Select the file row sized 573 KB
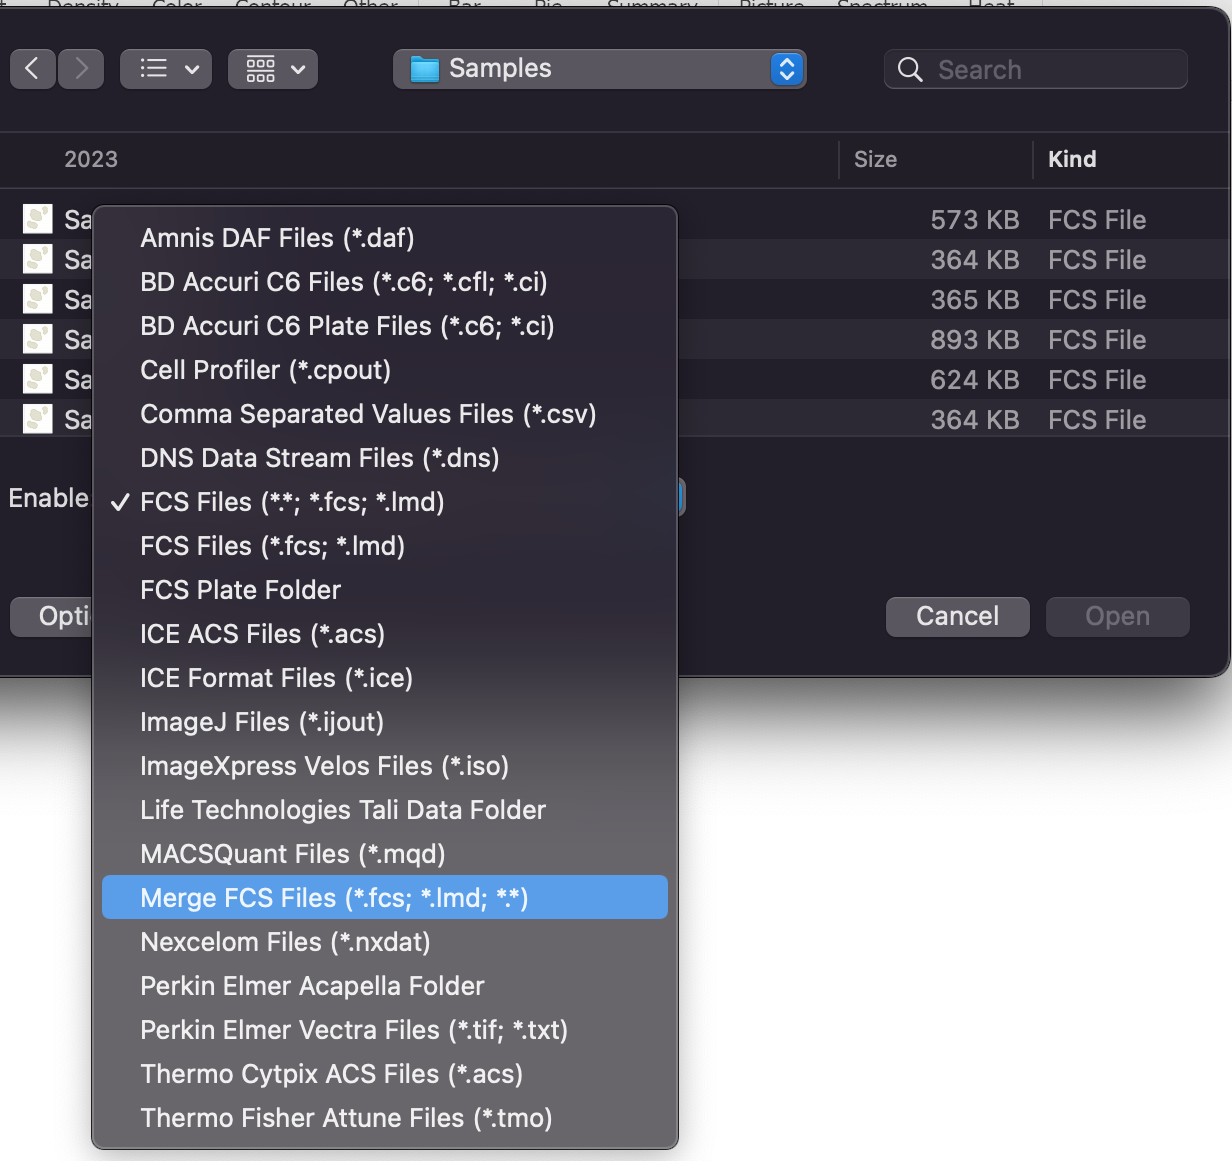The image size is (1232, 1161). 615,219
